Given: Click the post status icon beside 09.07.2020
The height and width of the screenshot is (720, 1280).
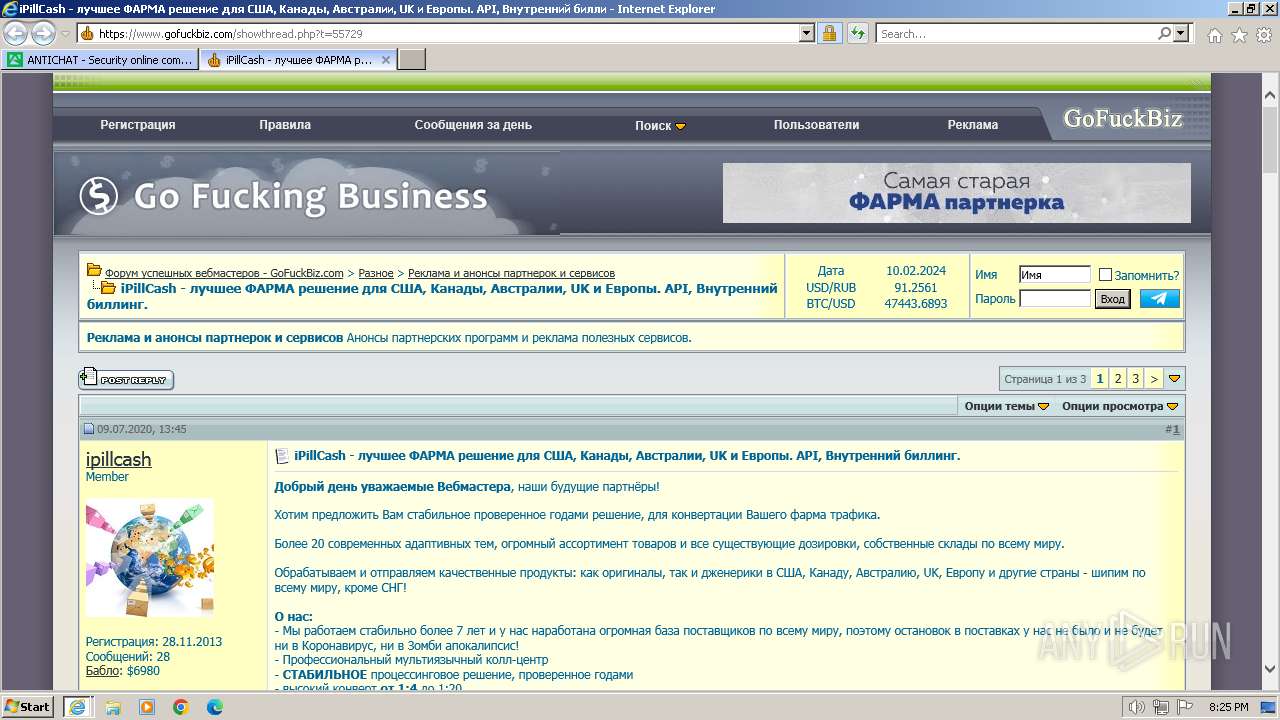Looking at the screenshot, I should [88, 429].
